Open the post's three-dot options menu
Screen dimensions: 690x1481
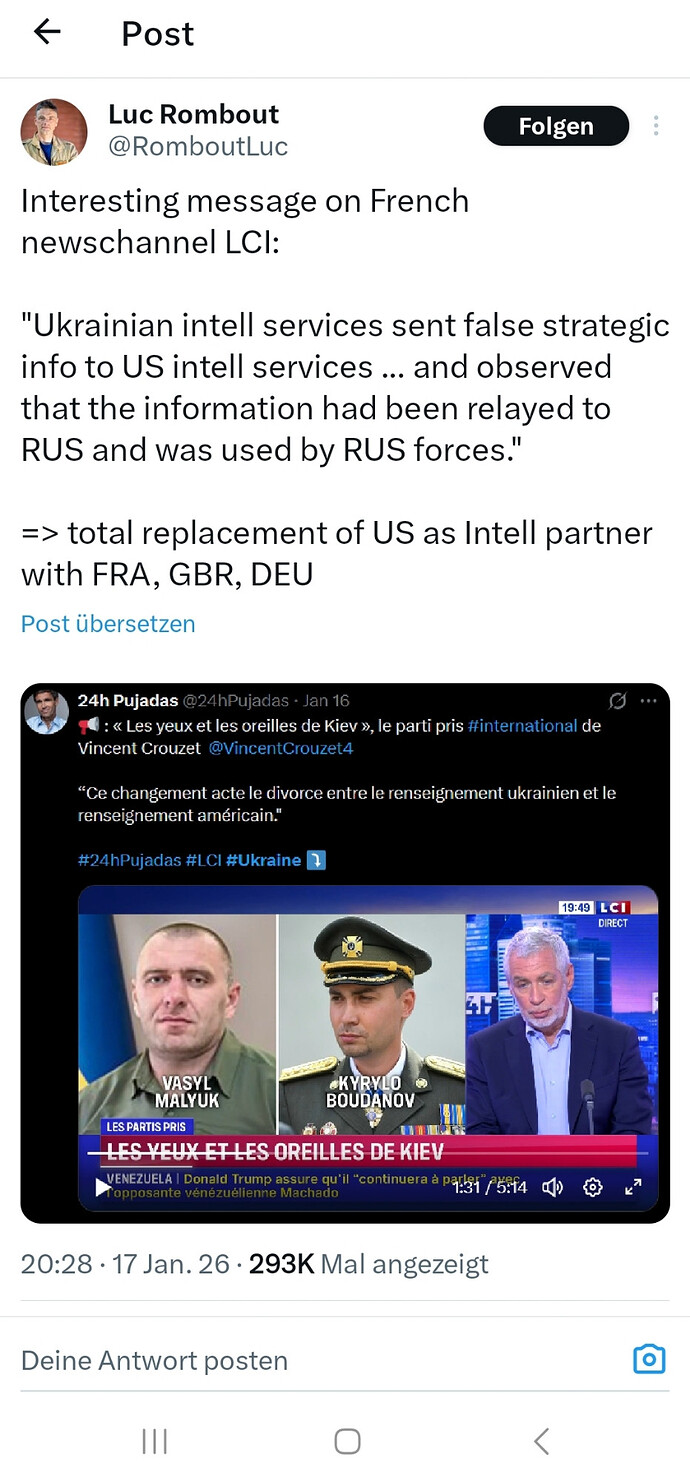(656, 126)
